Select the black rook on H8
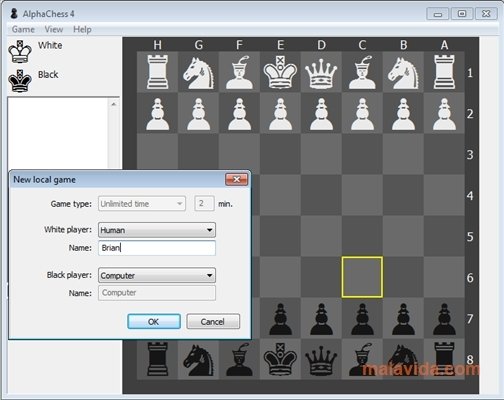 (157, 359)
